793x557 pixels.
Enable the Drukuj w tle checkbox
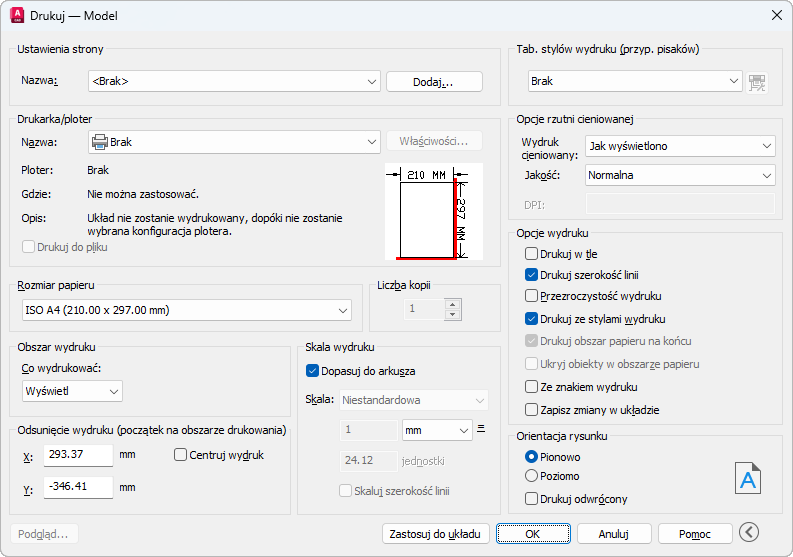532,254
